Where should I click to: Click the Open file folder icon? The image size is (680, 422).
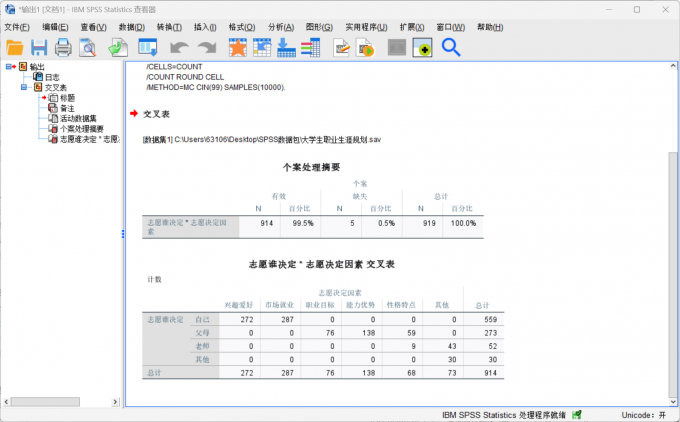coord(14,47)
